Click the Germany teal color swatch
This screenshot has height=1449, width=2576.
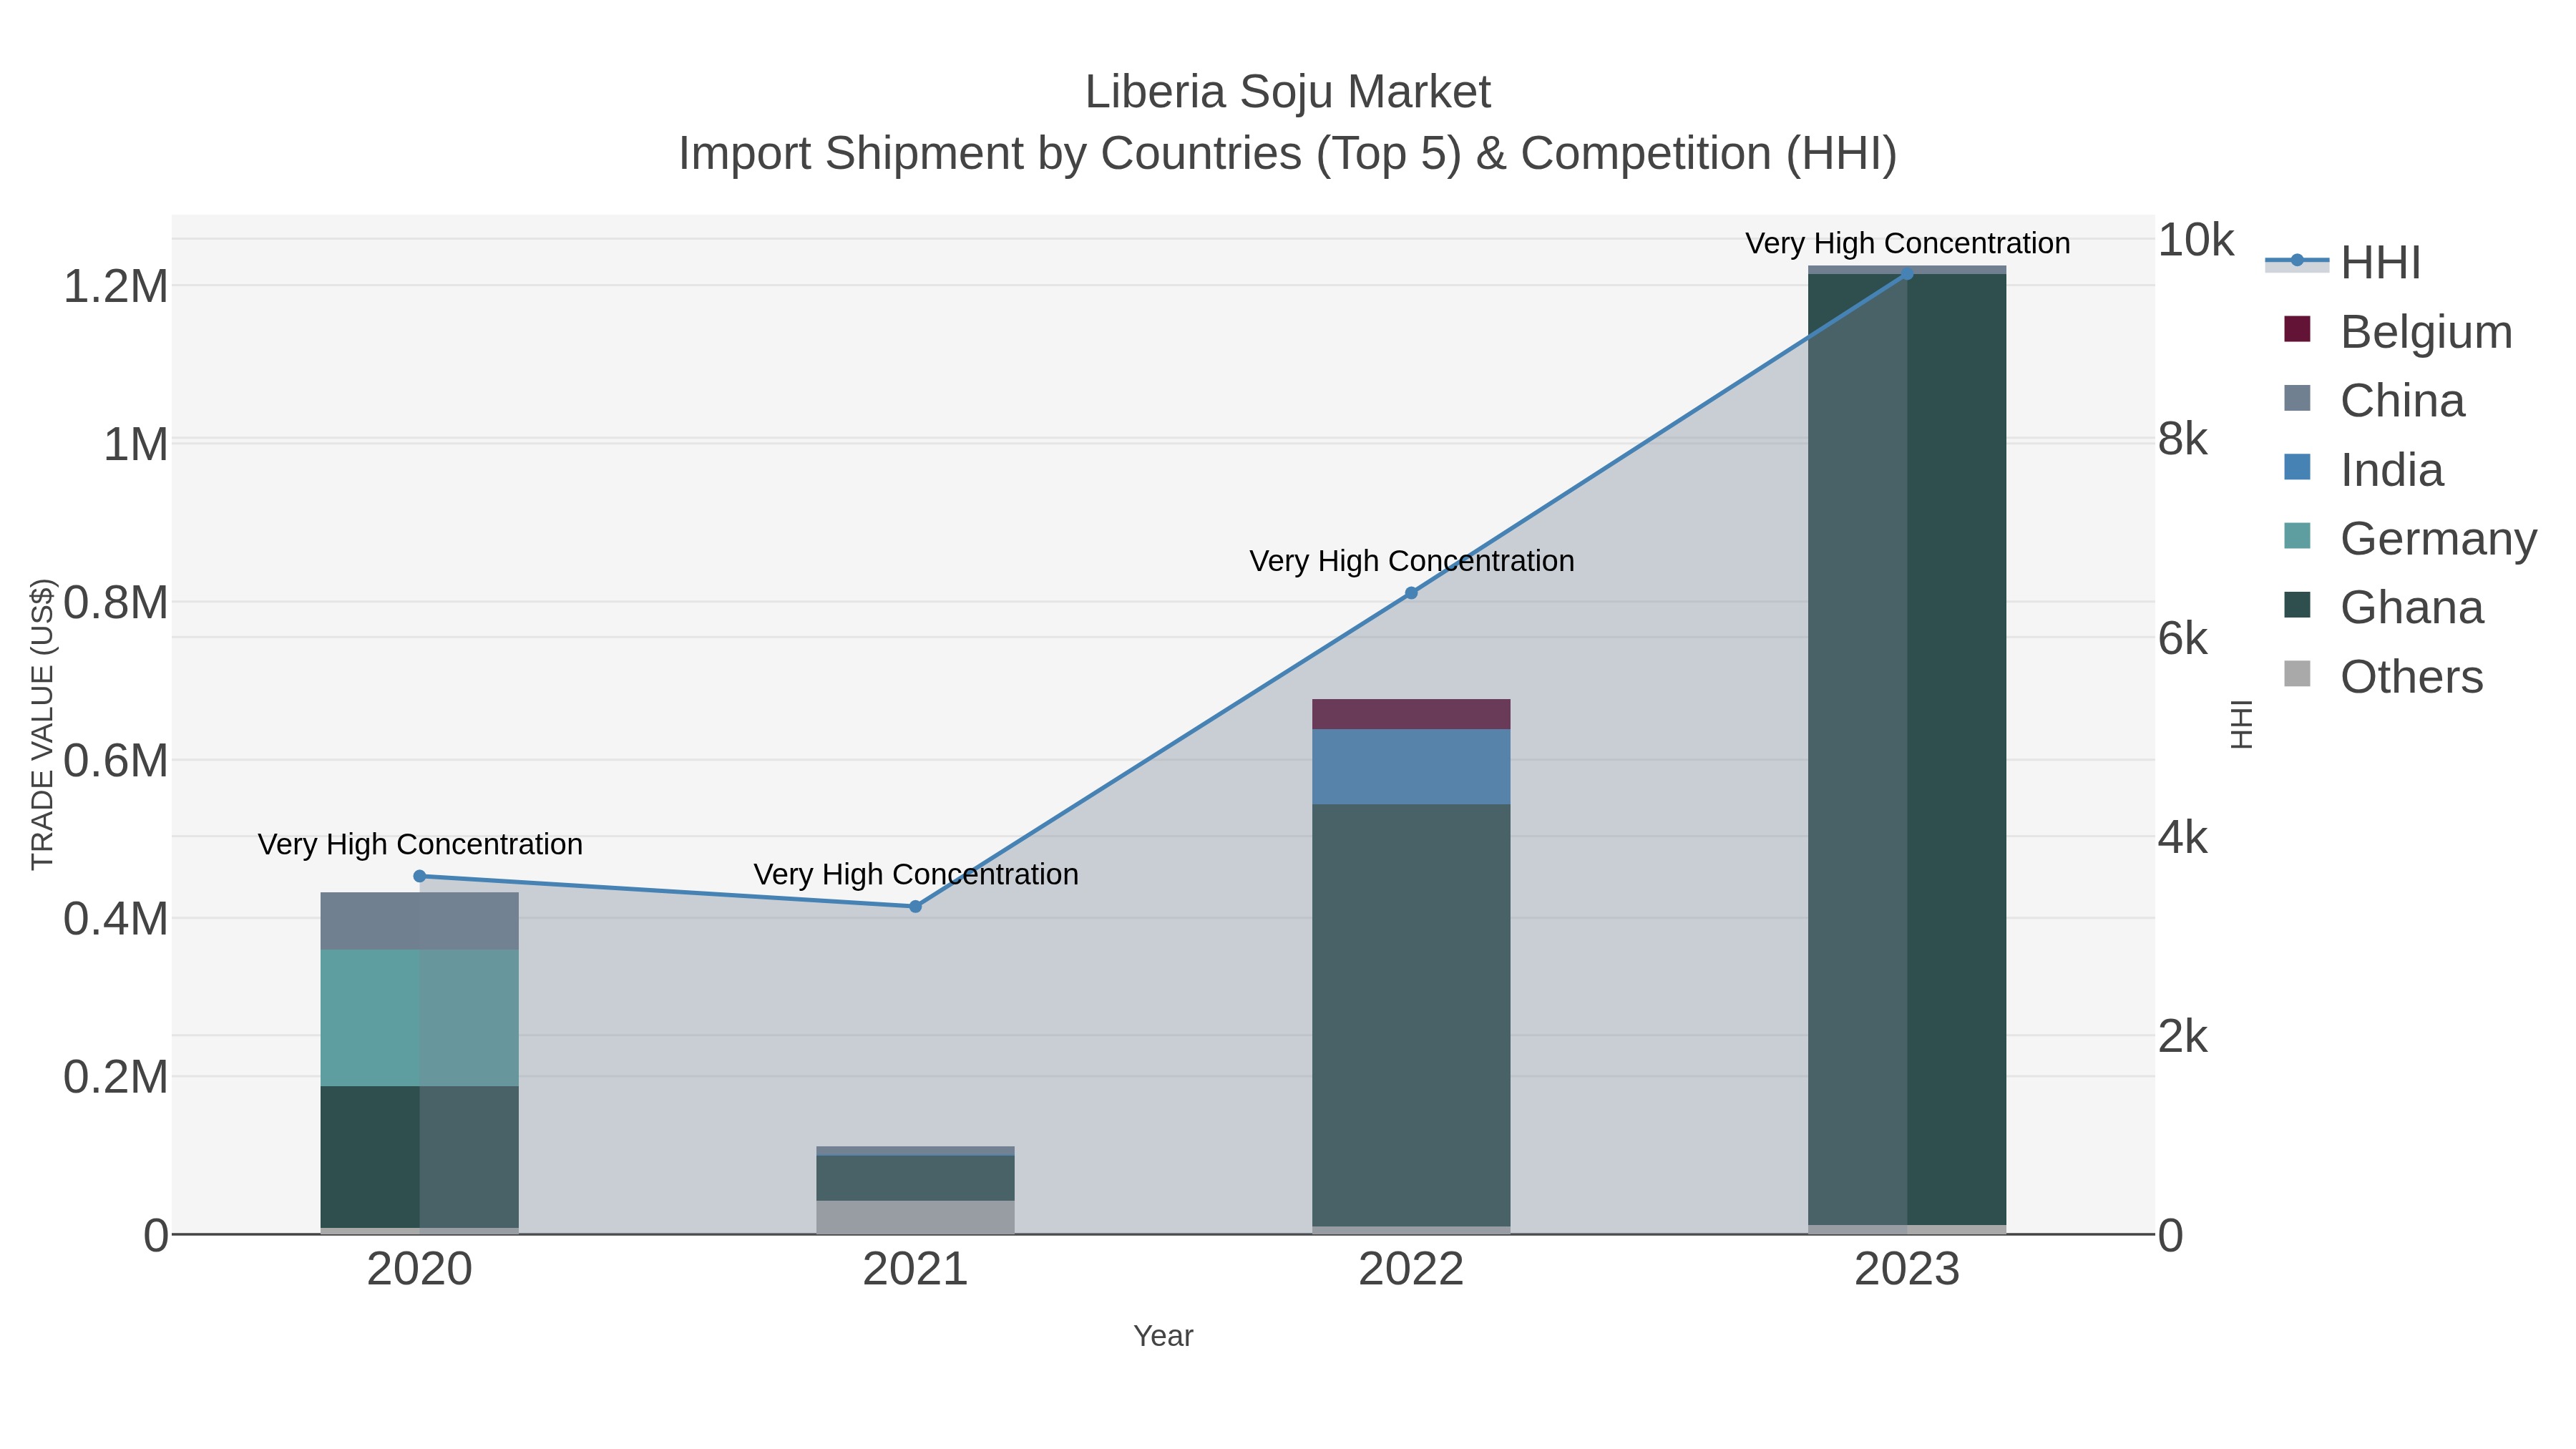click(2297, 536)
